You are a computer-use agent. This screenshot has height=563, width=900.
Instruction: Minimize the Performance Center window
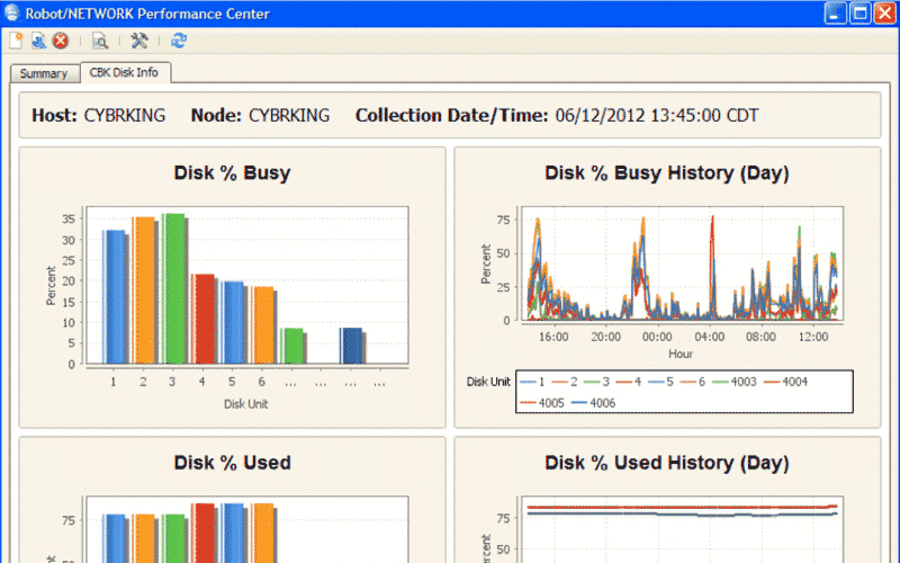tap(835, 13)
